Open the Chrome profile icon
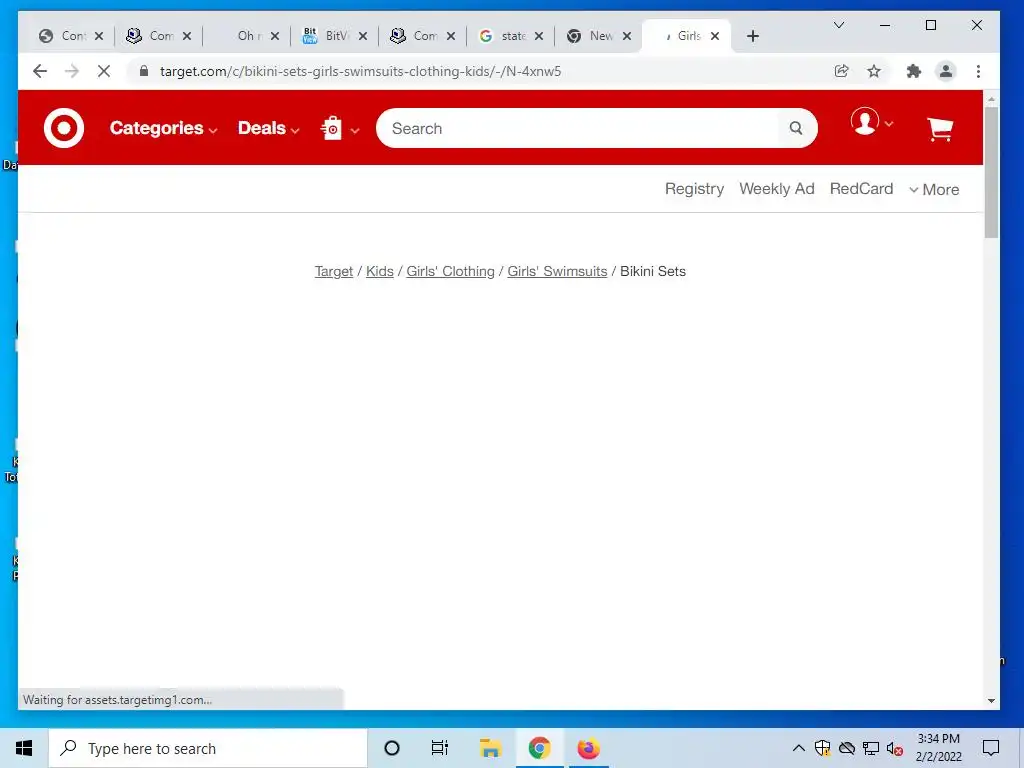 point(946,71)
